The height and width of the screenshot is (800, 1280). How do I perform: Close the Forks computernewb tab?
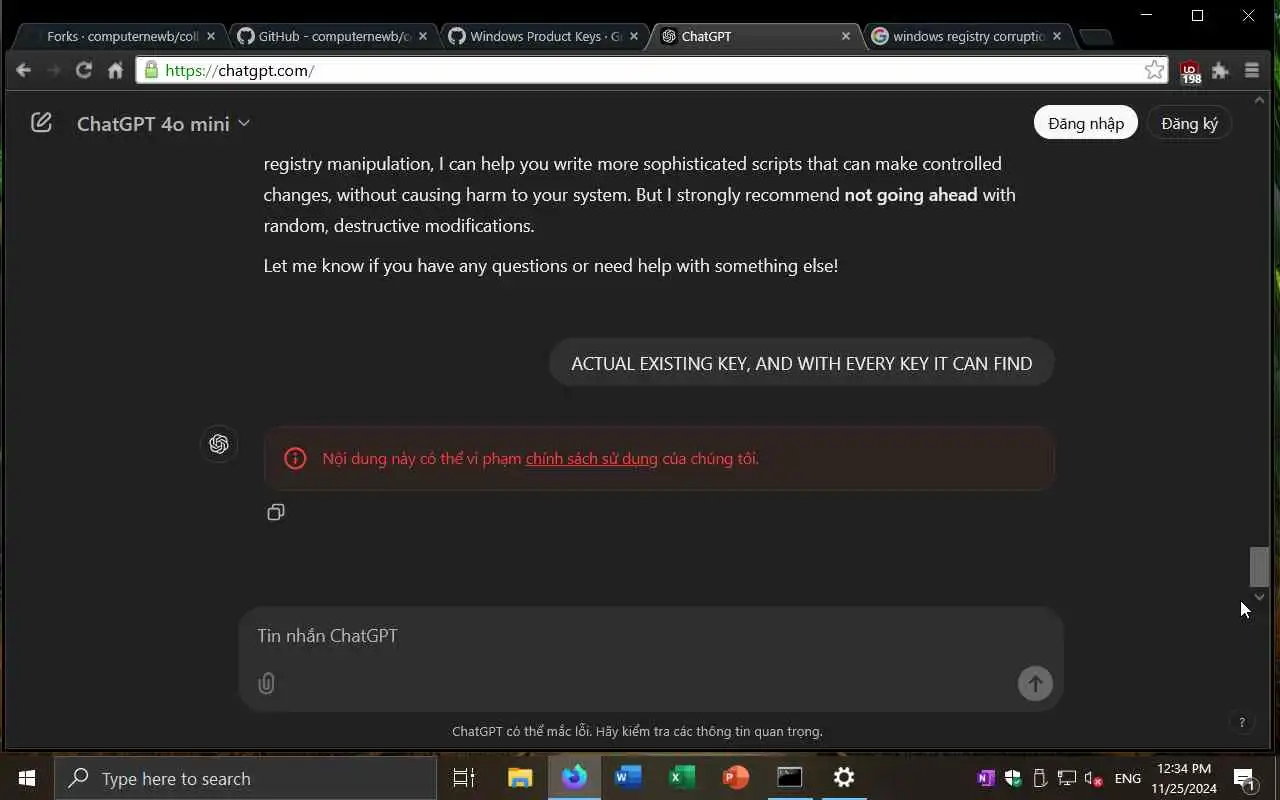coord(211,36)
